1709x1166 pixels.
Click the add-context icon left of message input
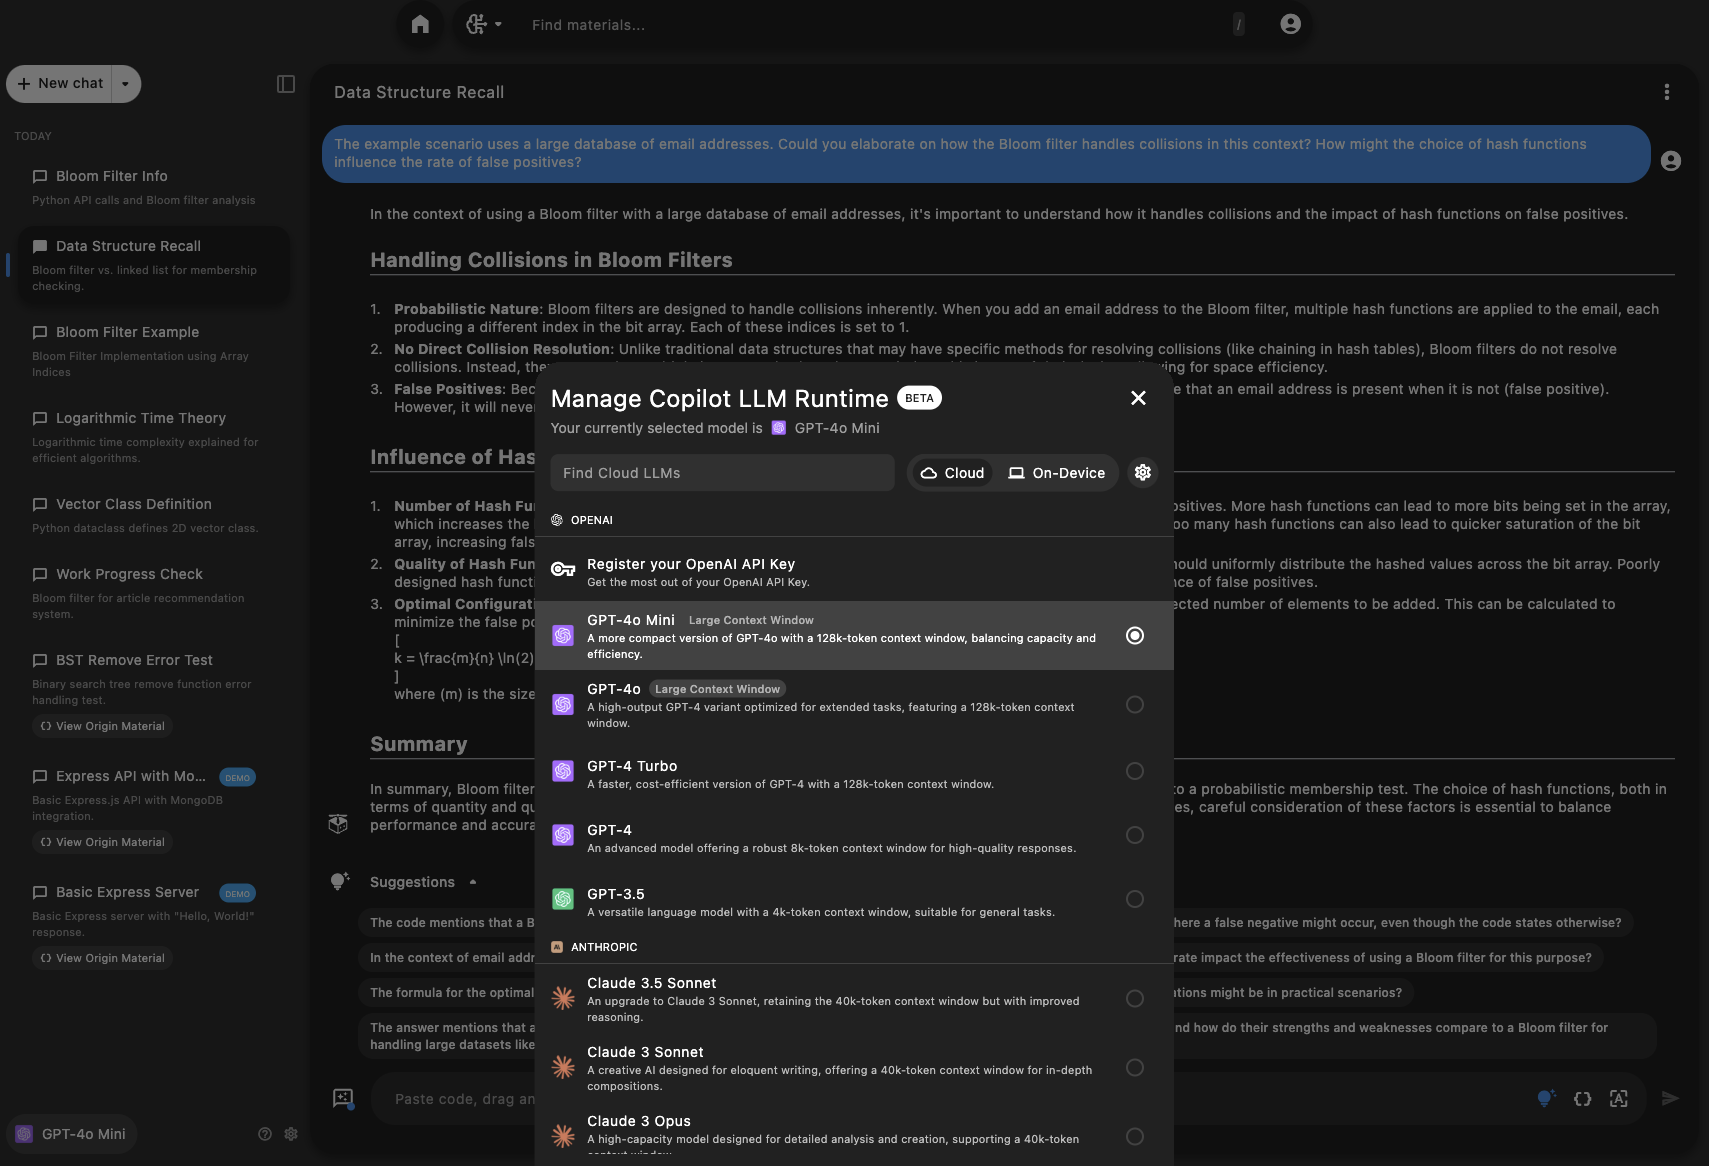click(x=343, y=1098)
